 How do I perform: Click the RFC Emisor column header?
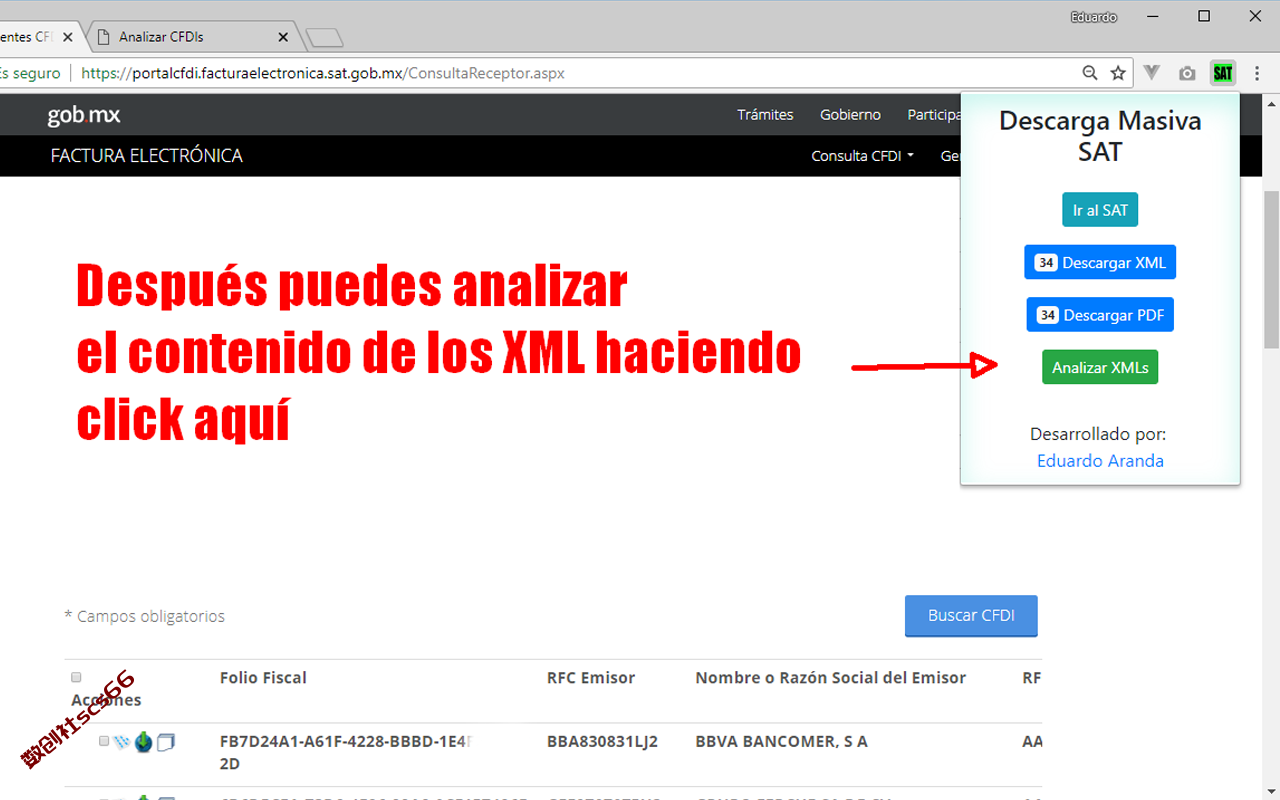click(x=591, y=678)
